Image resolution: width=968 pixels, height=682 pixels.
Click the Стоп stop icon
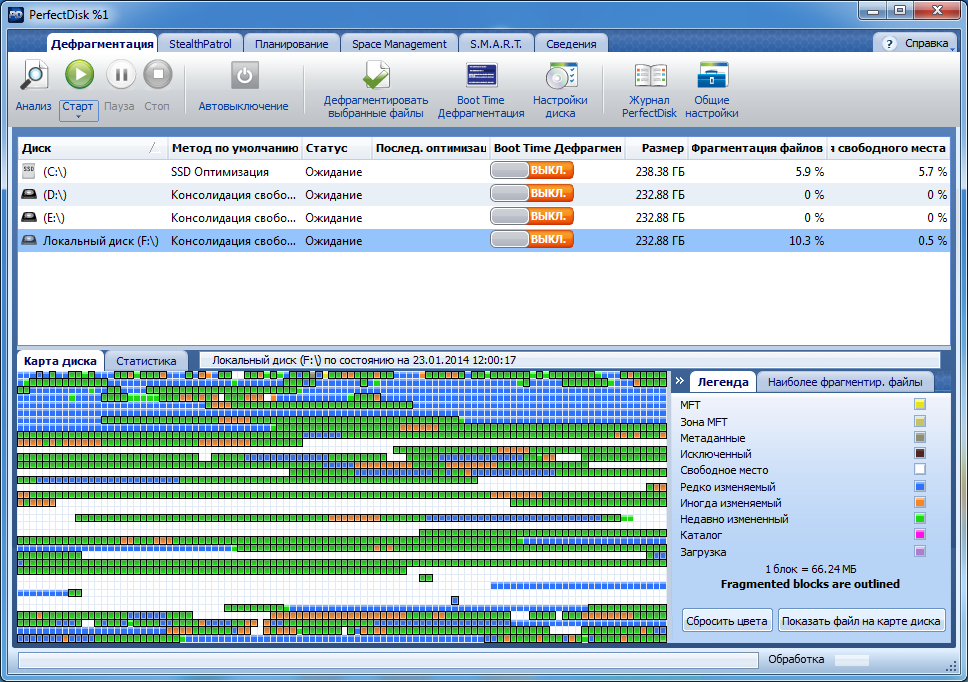pos(158,75)
